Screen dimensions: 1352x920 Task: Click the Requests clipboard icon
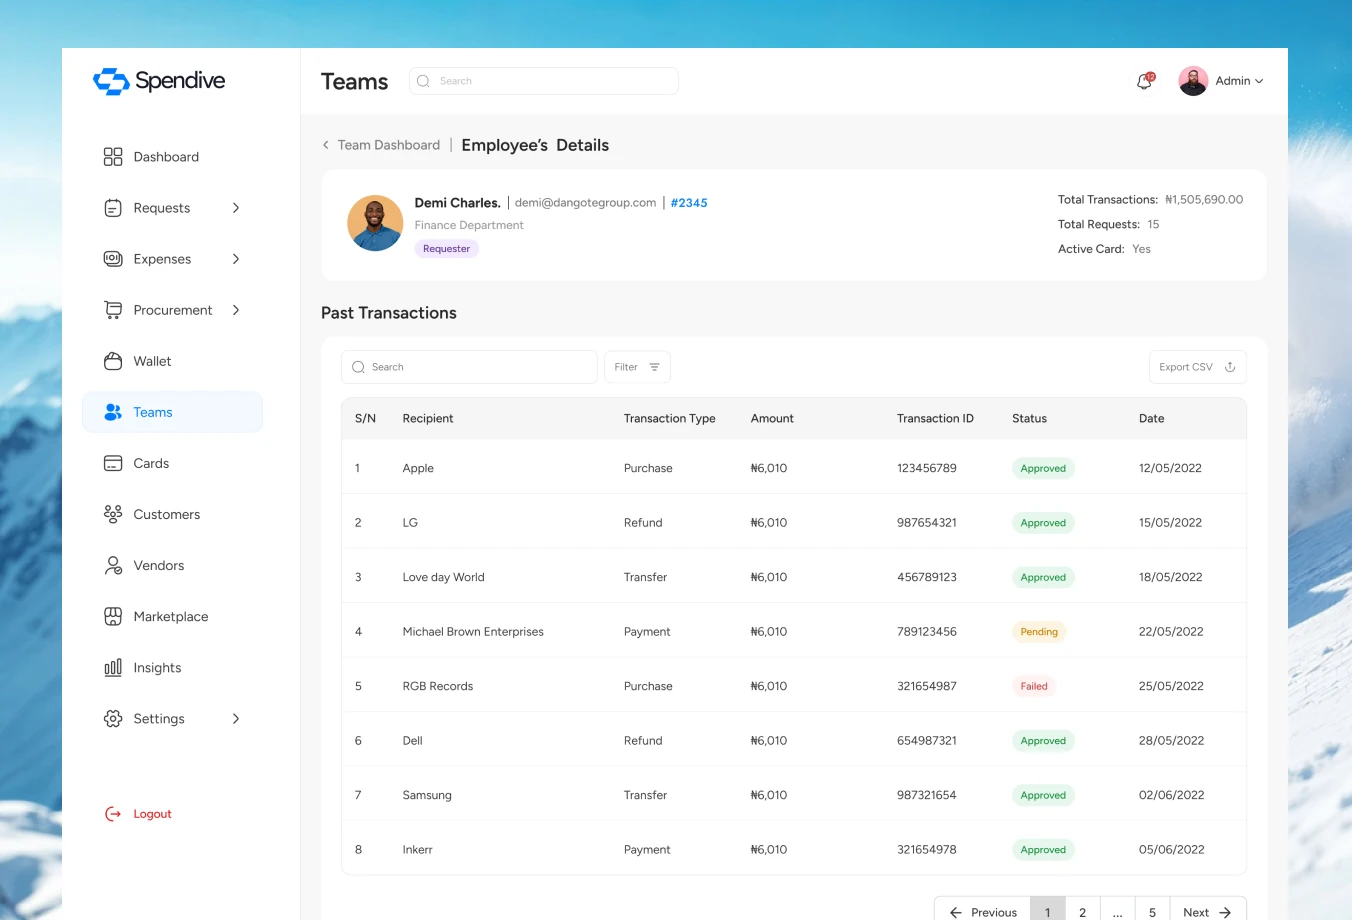pyautogui.click(x=113, y=208)
